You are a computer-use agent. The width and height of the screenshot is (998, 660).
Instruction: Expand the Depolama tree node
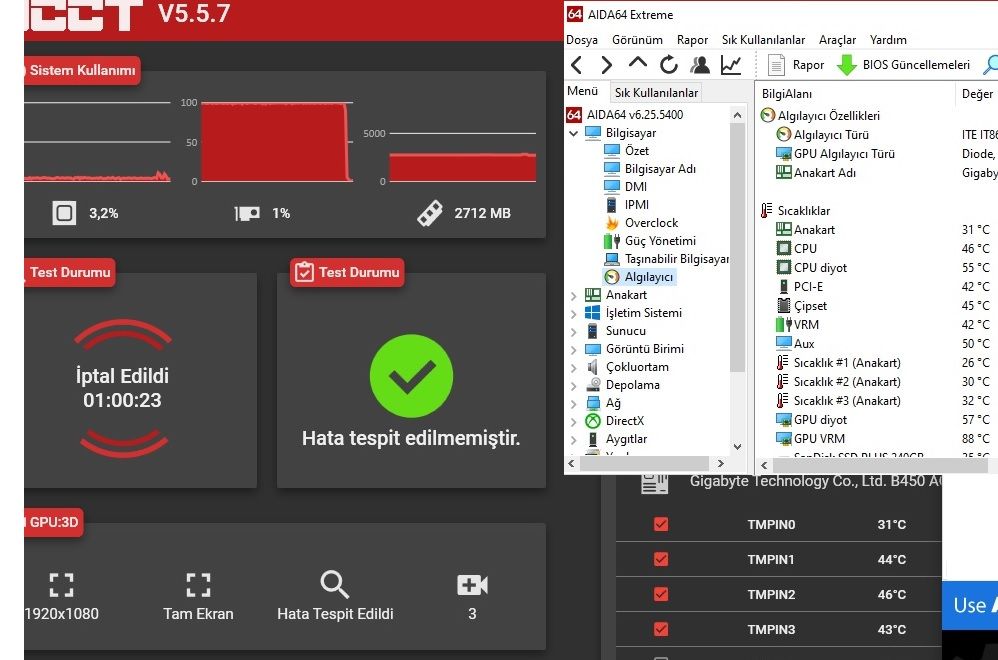click(573, 385)
